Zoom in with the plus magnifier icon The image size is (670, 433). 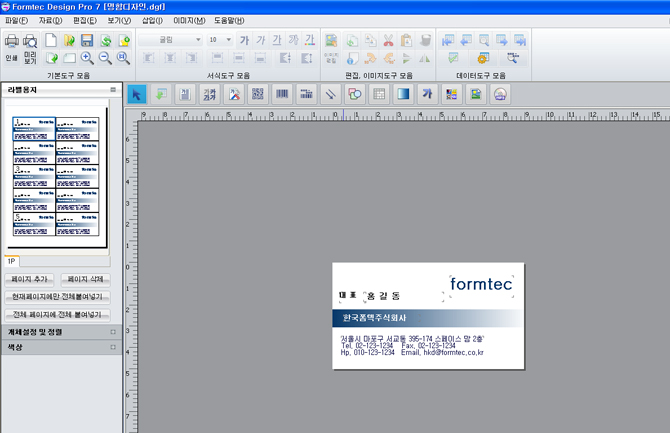pos(87,58)
